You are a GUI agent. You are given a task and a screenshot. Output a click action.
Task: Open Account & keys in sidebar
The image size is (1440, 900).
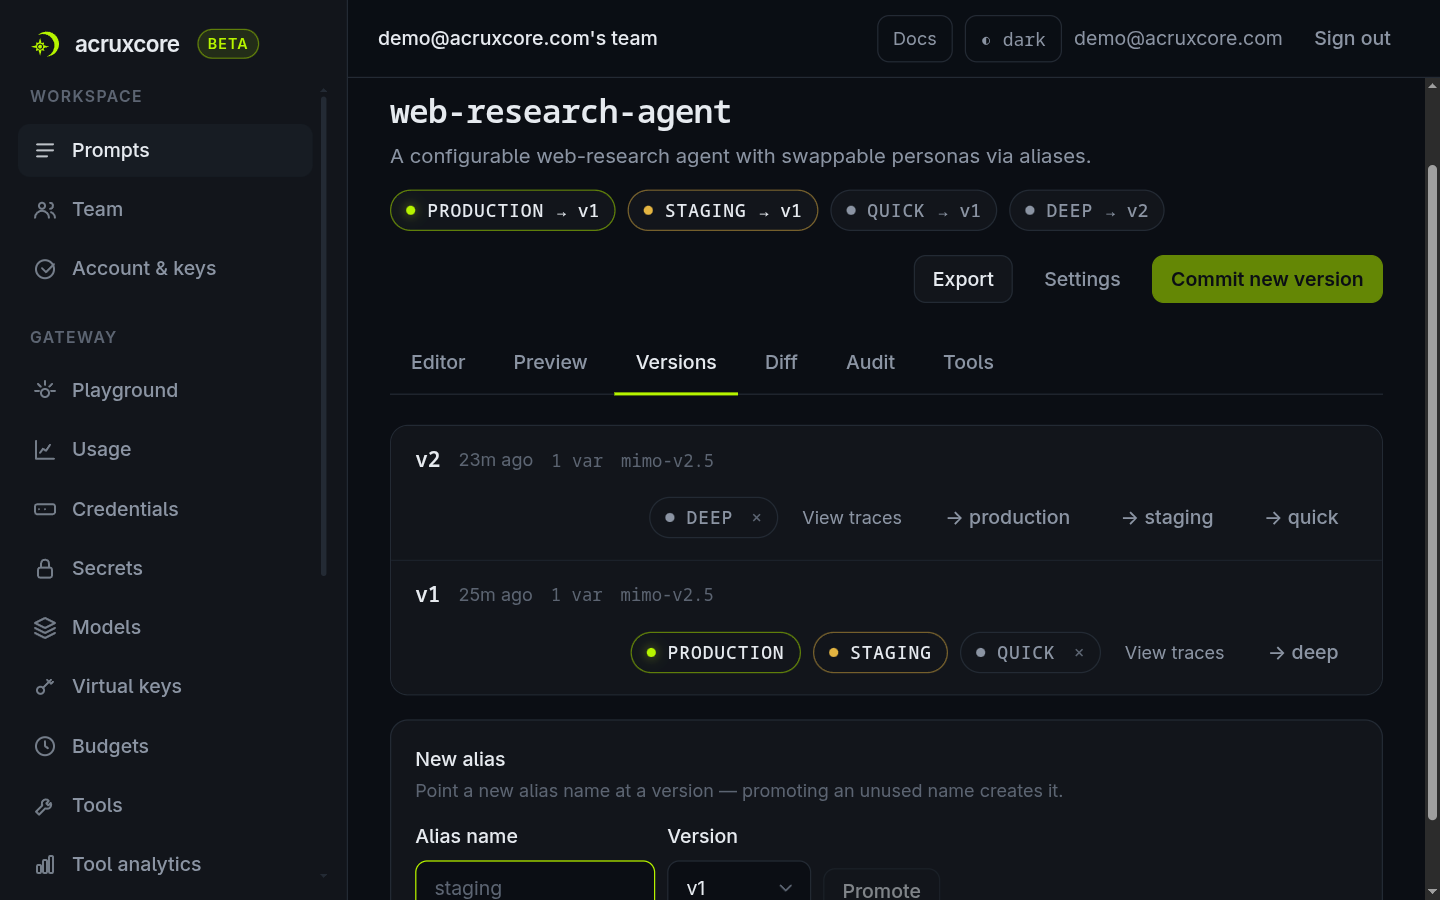click(165, 269)
